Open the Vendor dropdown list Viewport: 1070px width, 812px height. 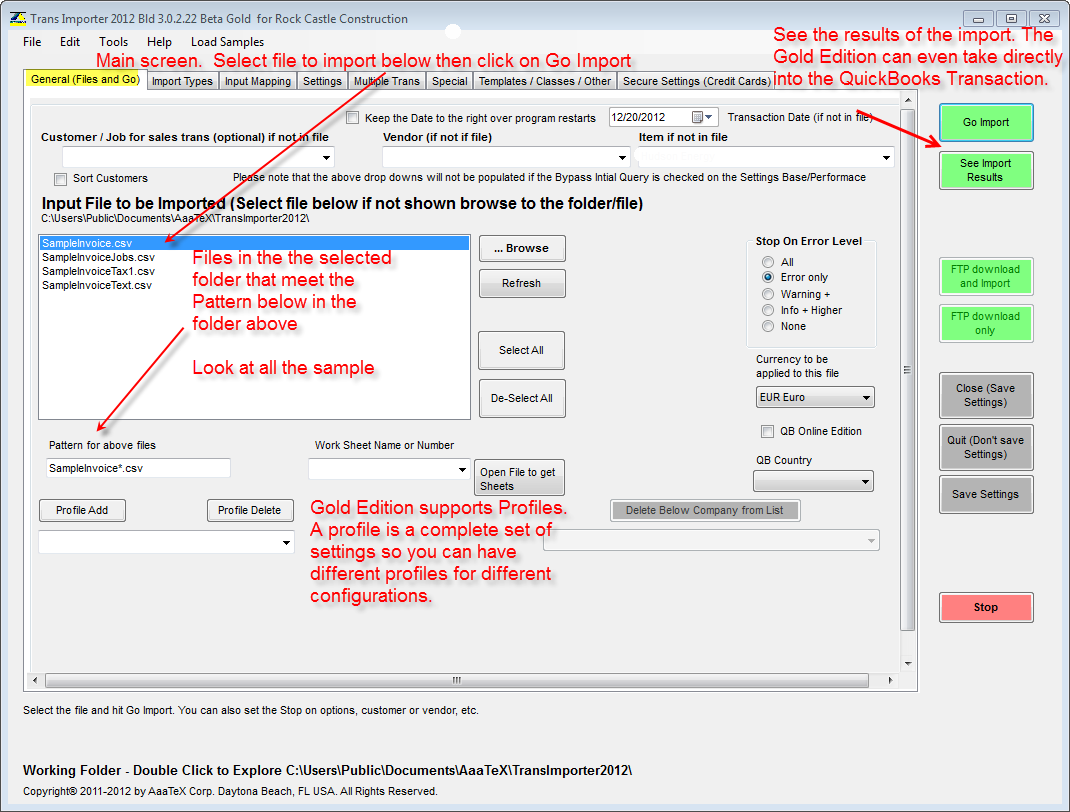click(x=622, y=158)
